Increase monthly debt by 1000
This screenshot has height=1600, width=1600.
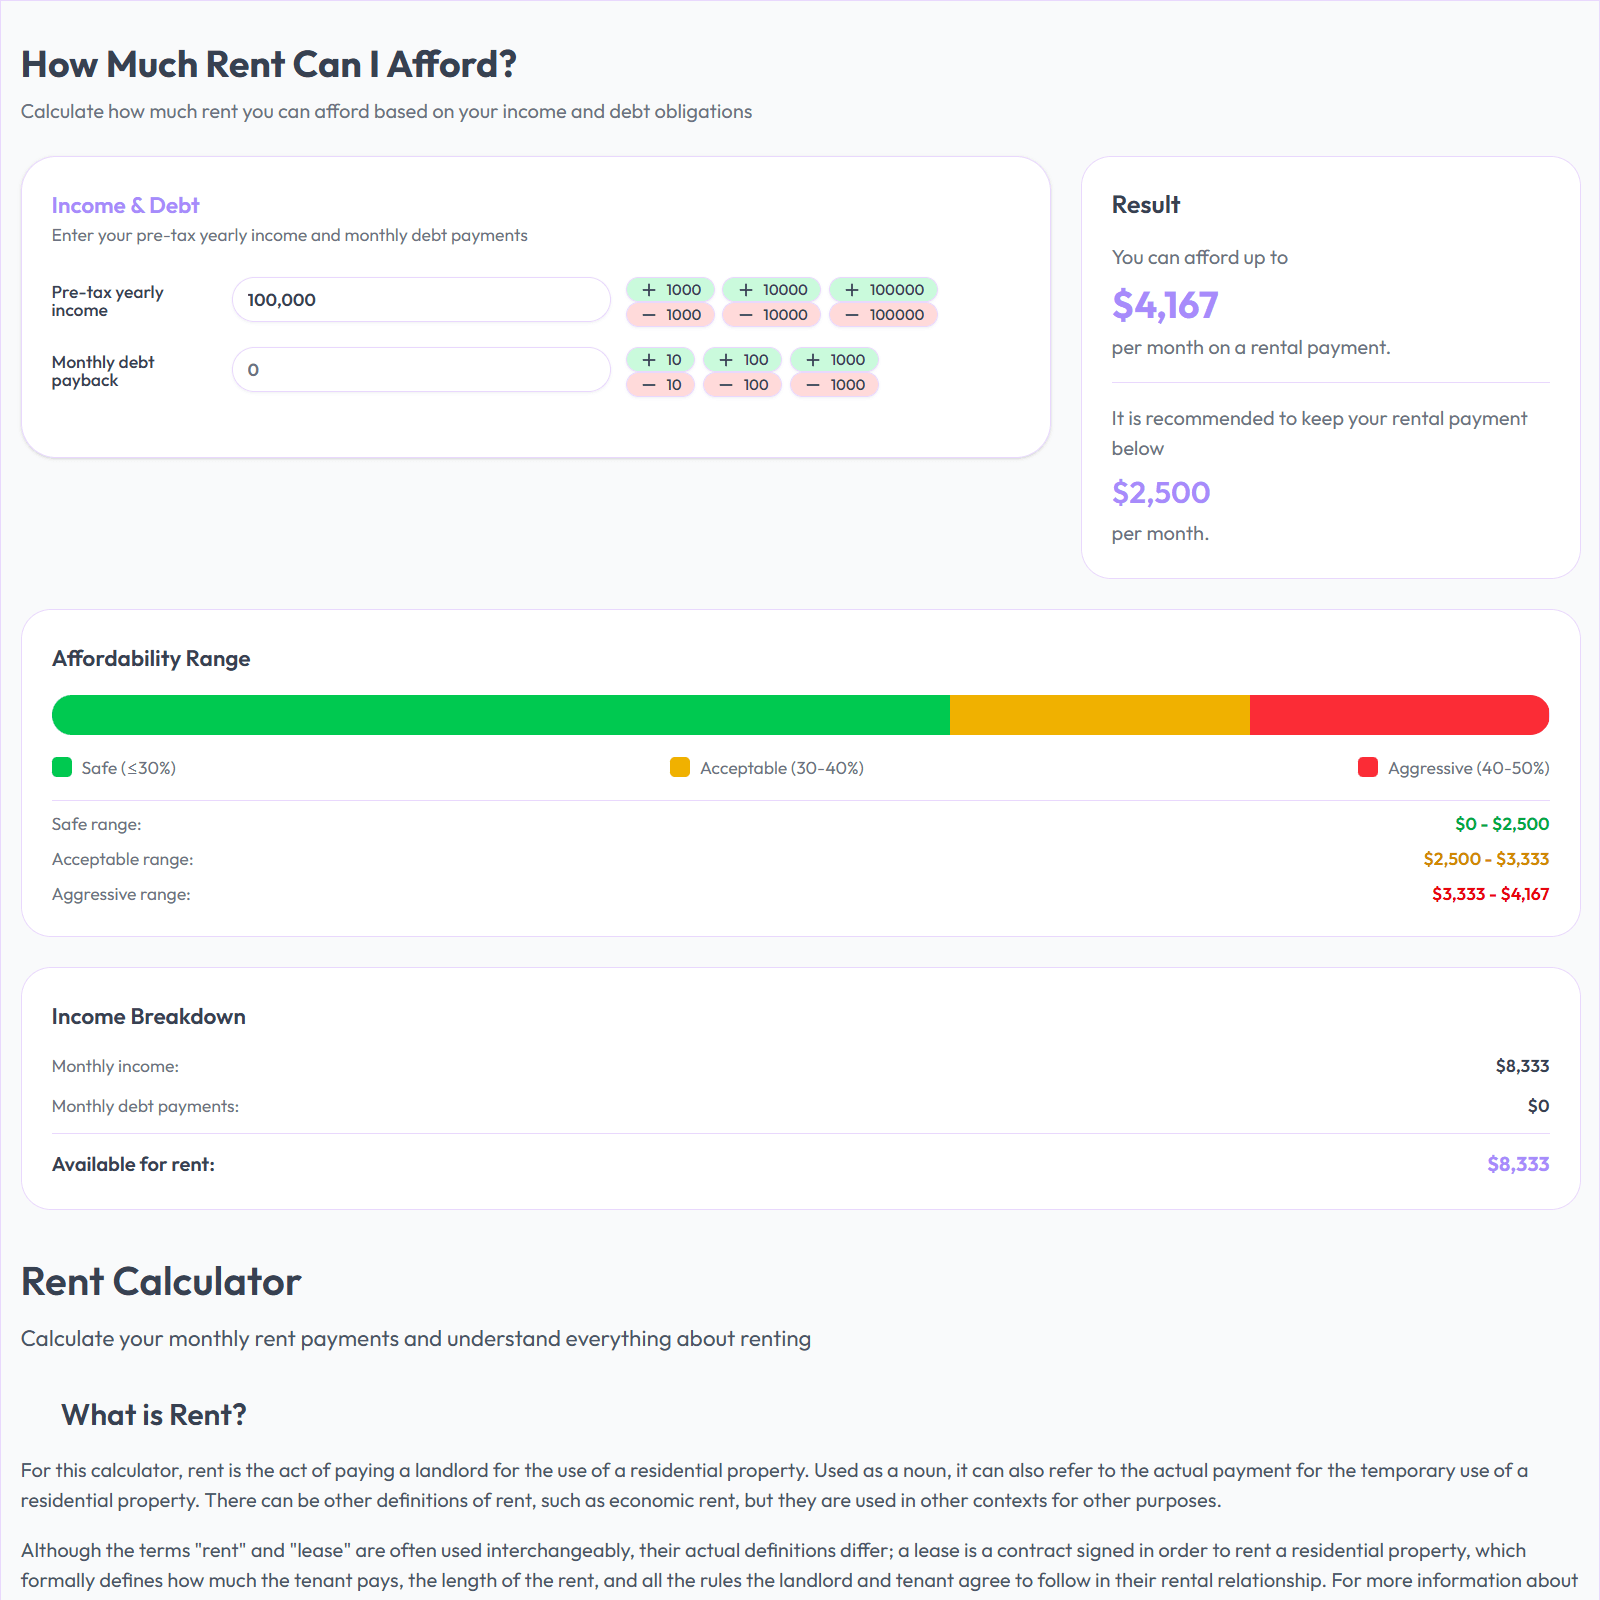pyautogui.click(x=833, y=360)
